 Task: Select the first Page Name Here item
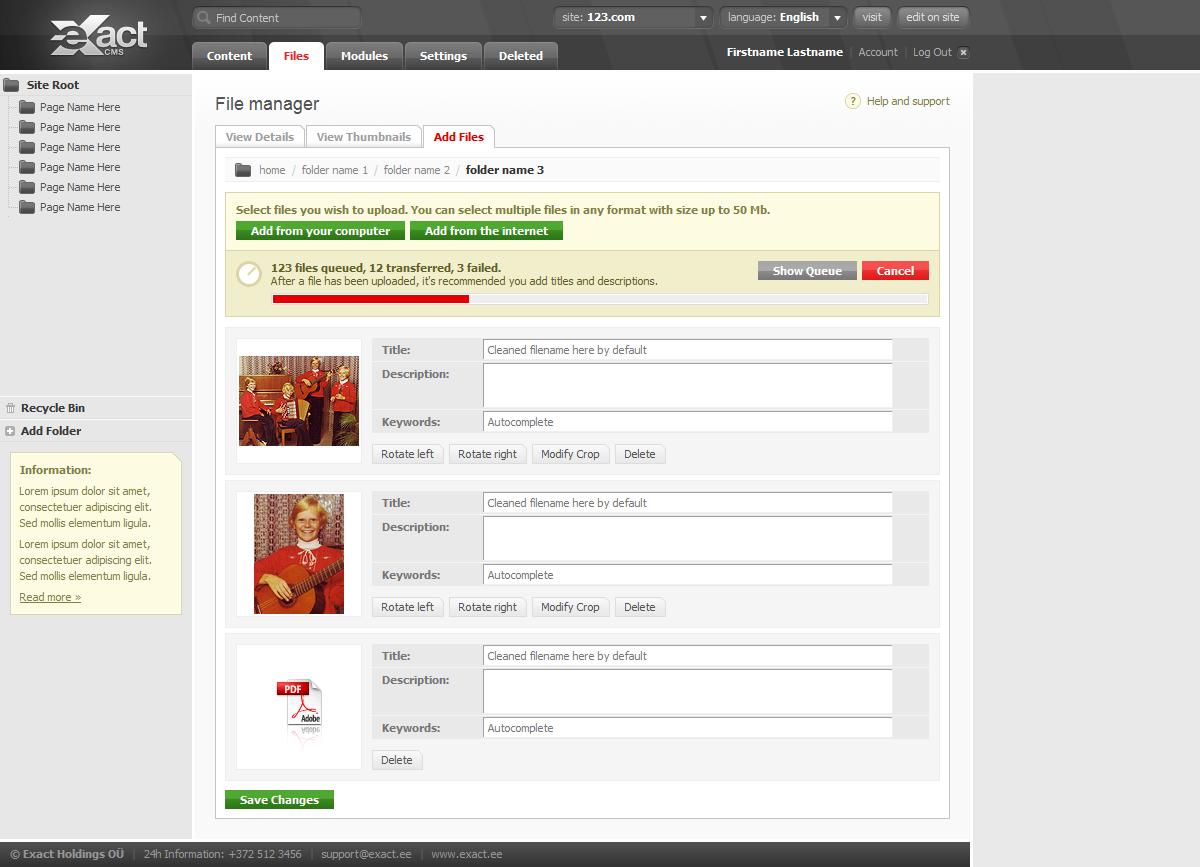click(x=80, y=107)
